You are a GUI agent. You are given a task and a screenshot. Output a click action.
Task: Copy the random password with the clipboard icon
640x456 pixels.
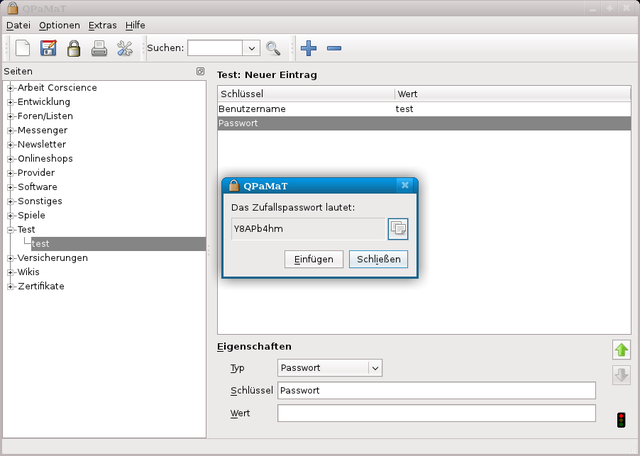click(398, 229)
